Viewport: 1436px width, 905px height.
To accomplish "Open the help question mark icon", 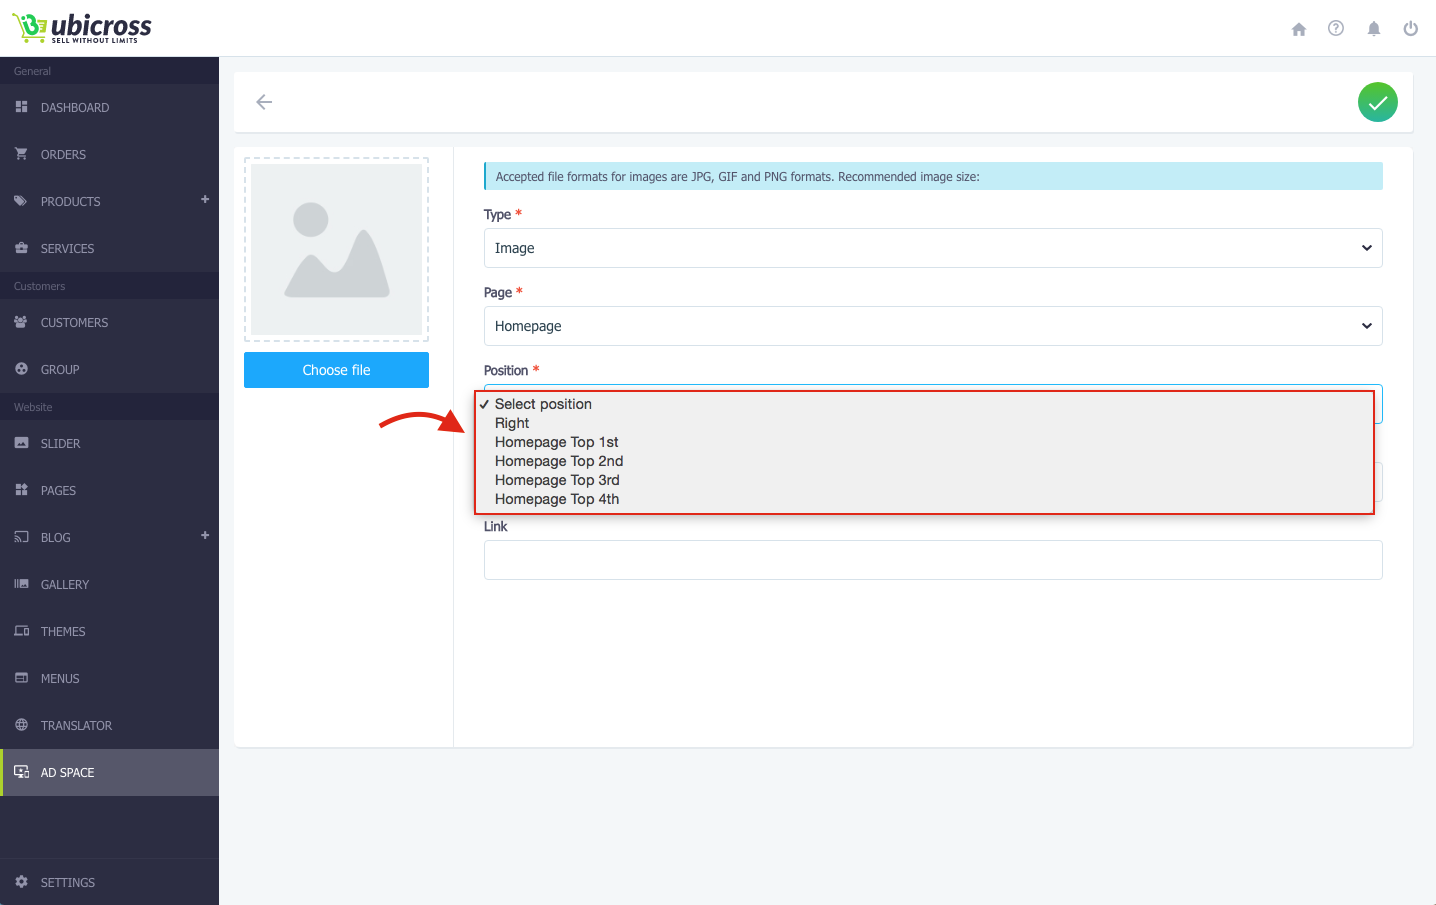I will [x=1336, y=28].
